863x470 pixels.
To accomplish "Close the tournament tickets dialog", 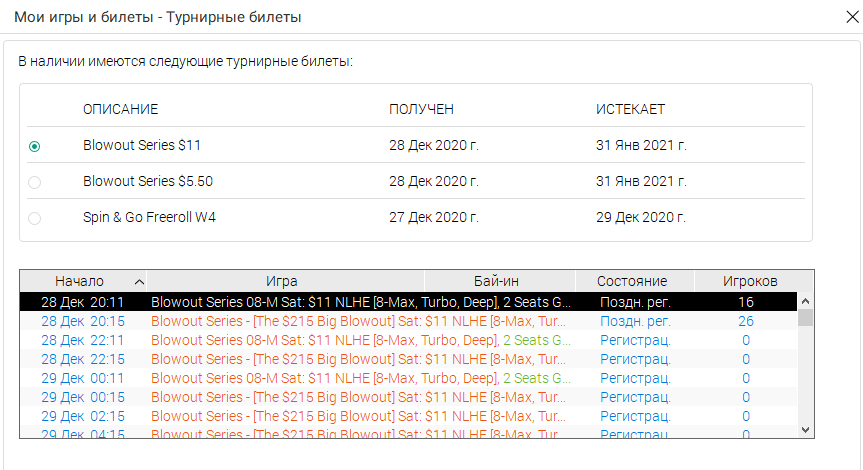I will click(852, 17).
